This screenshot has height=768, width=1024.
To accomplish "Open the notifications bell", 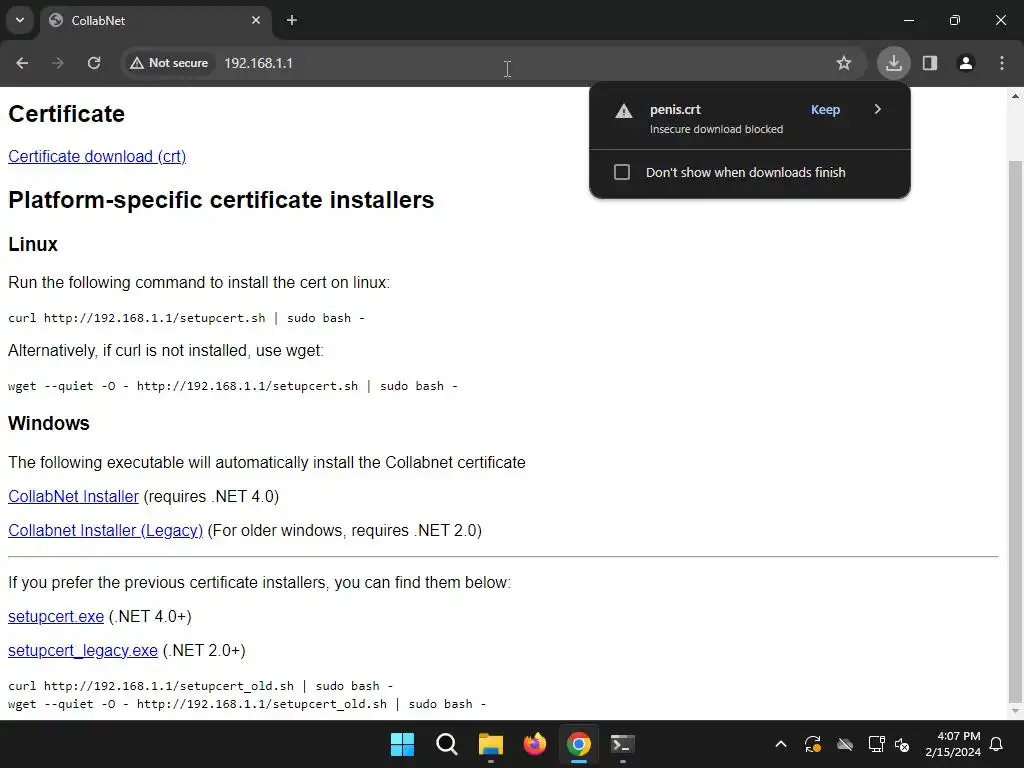I will point(997,744).
